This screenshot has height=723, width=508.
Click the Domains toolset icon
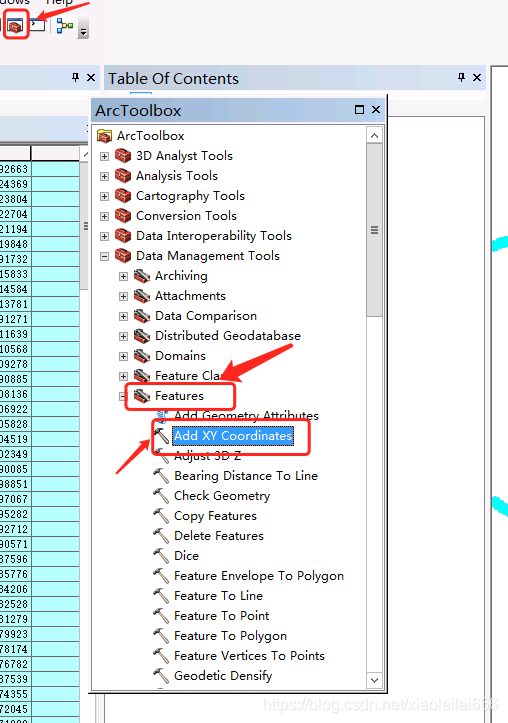[x=142, y=356]
